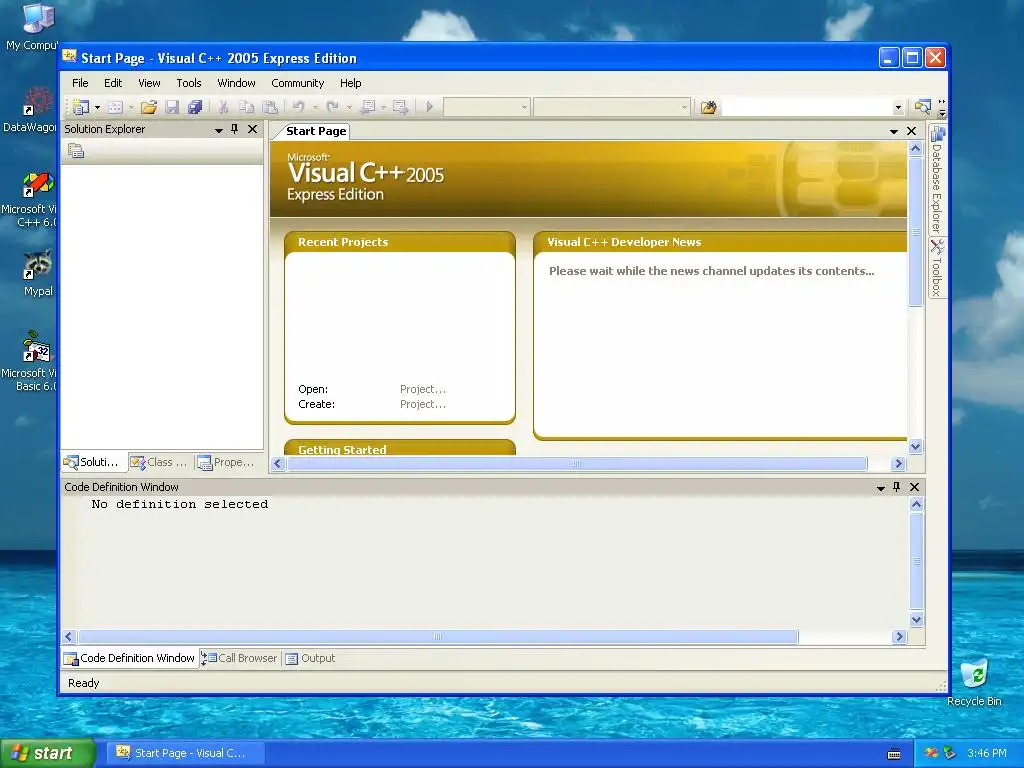Click the Undo arrow icon
The height and width of the screenshot is (768, 1024).
[298, 106]
